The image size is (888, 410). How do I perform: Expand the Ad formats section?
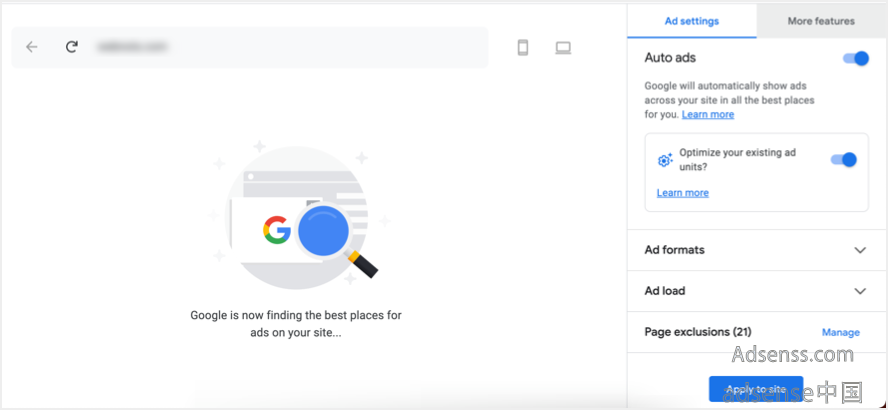(756, 250)
